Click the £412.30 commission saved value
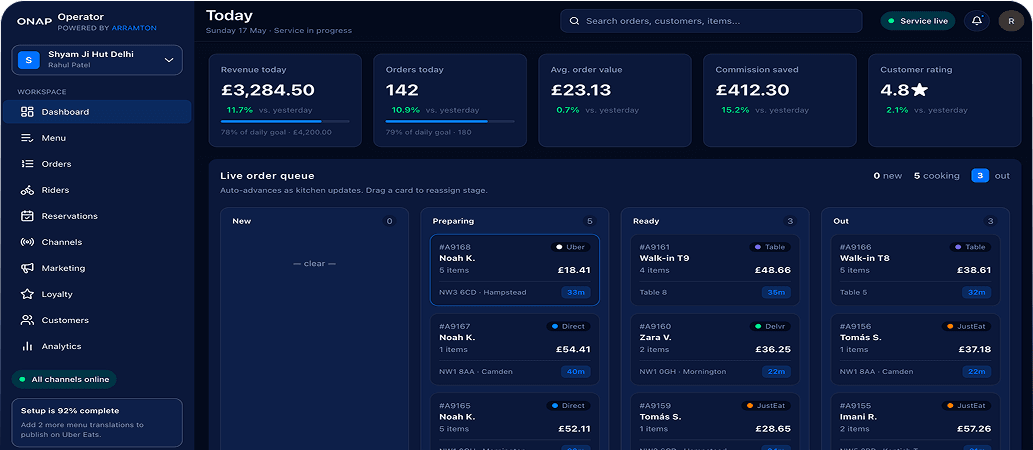This screenshot has width=1033, height=450. point(752,90)
